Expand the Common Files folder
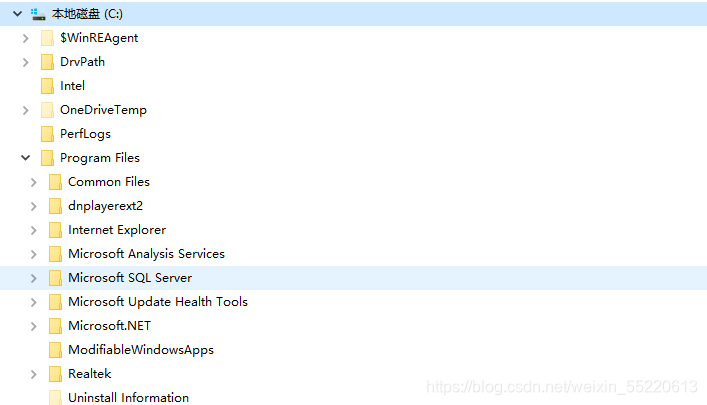 [34, 182]
